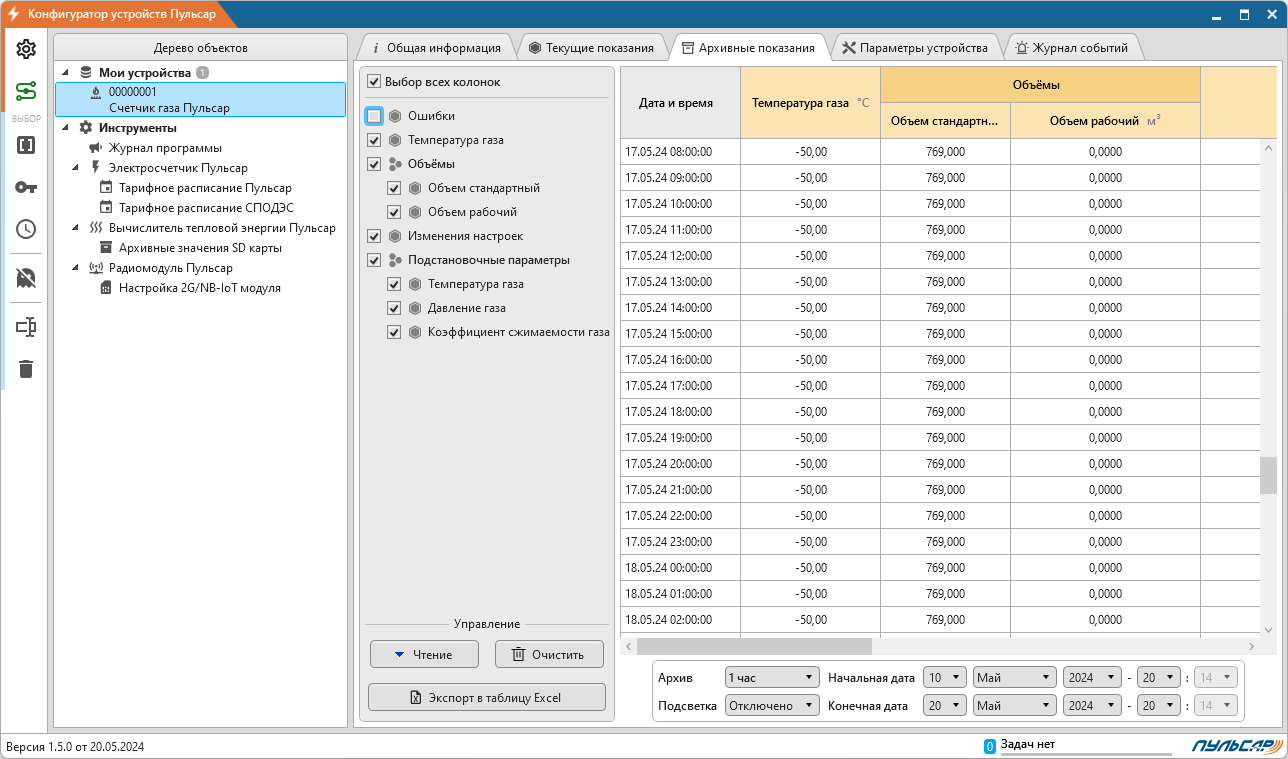Click heat icon of Вычислитель тепловой энергии
This screenshot has height=759, width=1288.
[x=96, y=228]
